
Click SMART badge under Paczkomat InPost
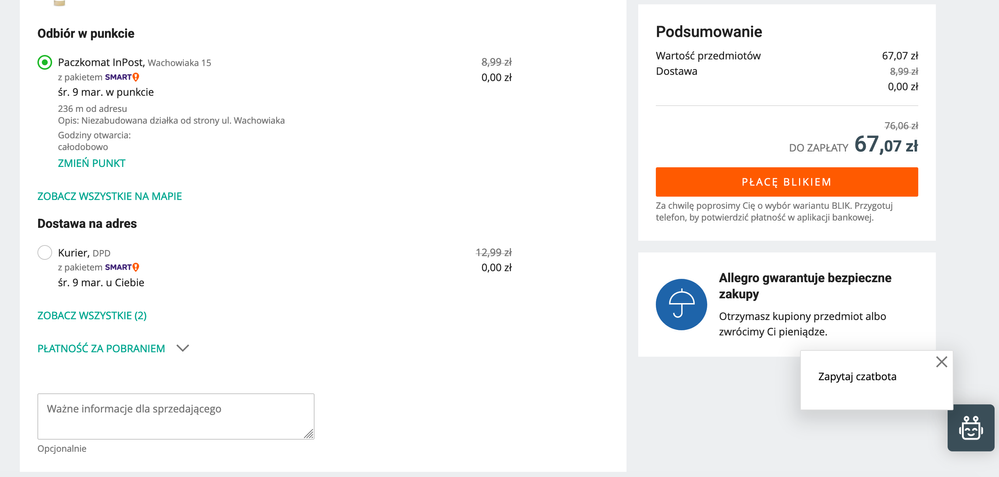click(122, 77)
